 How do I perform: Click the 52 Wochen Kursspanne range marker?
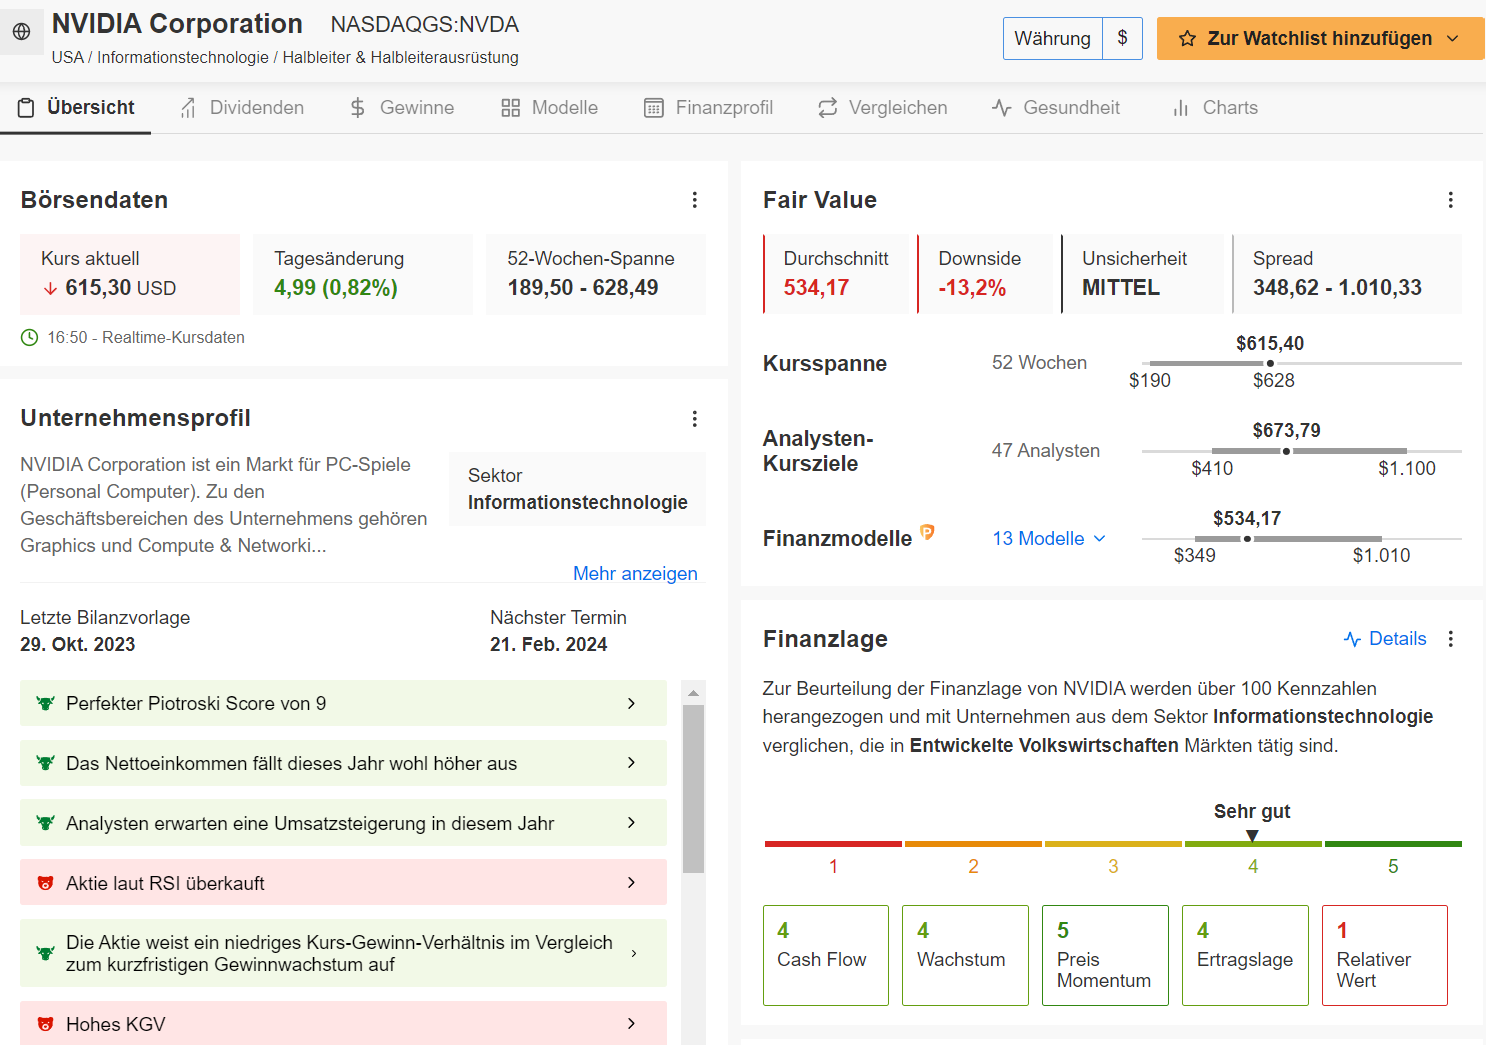pyautogui.click(x=1270, y=363)
